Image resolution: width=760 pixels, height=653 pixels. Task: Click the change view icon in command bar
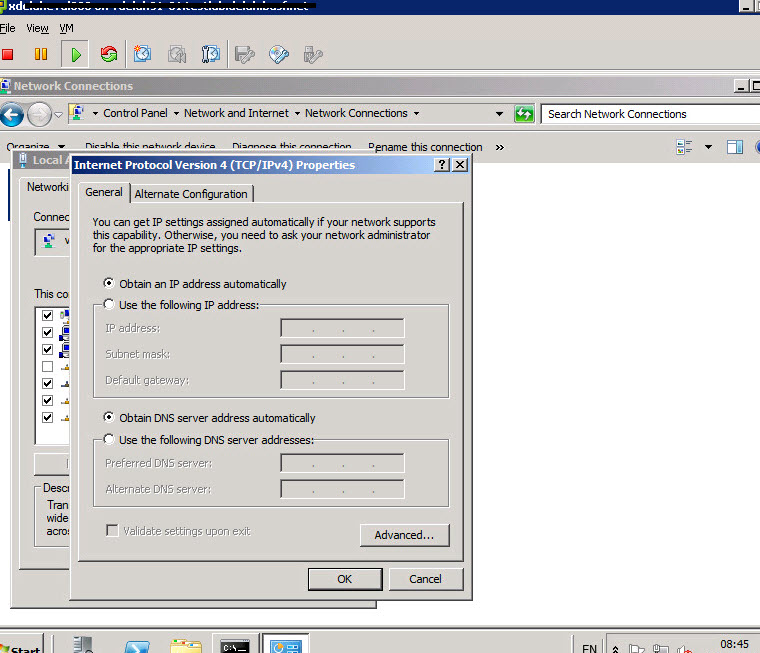684,147
